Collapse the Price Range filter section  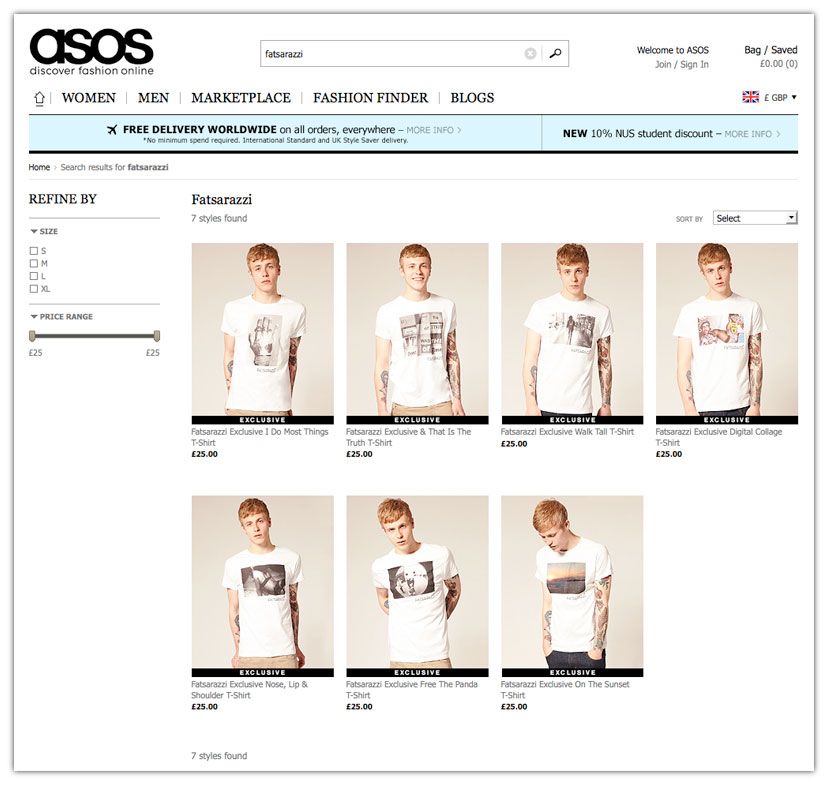62,317
